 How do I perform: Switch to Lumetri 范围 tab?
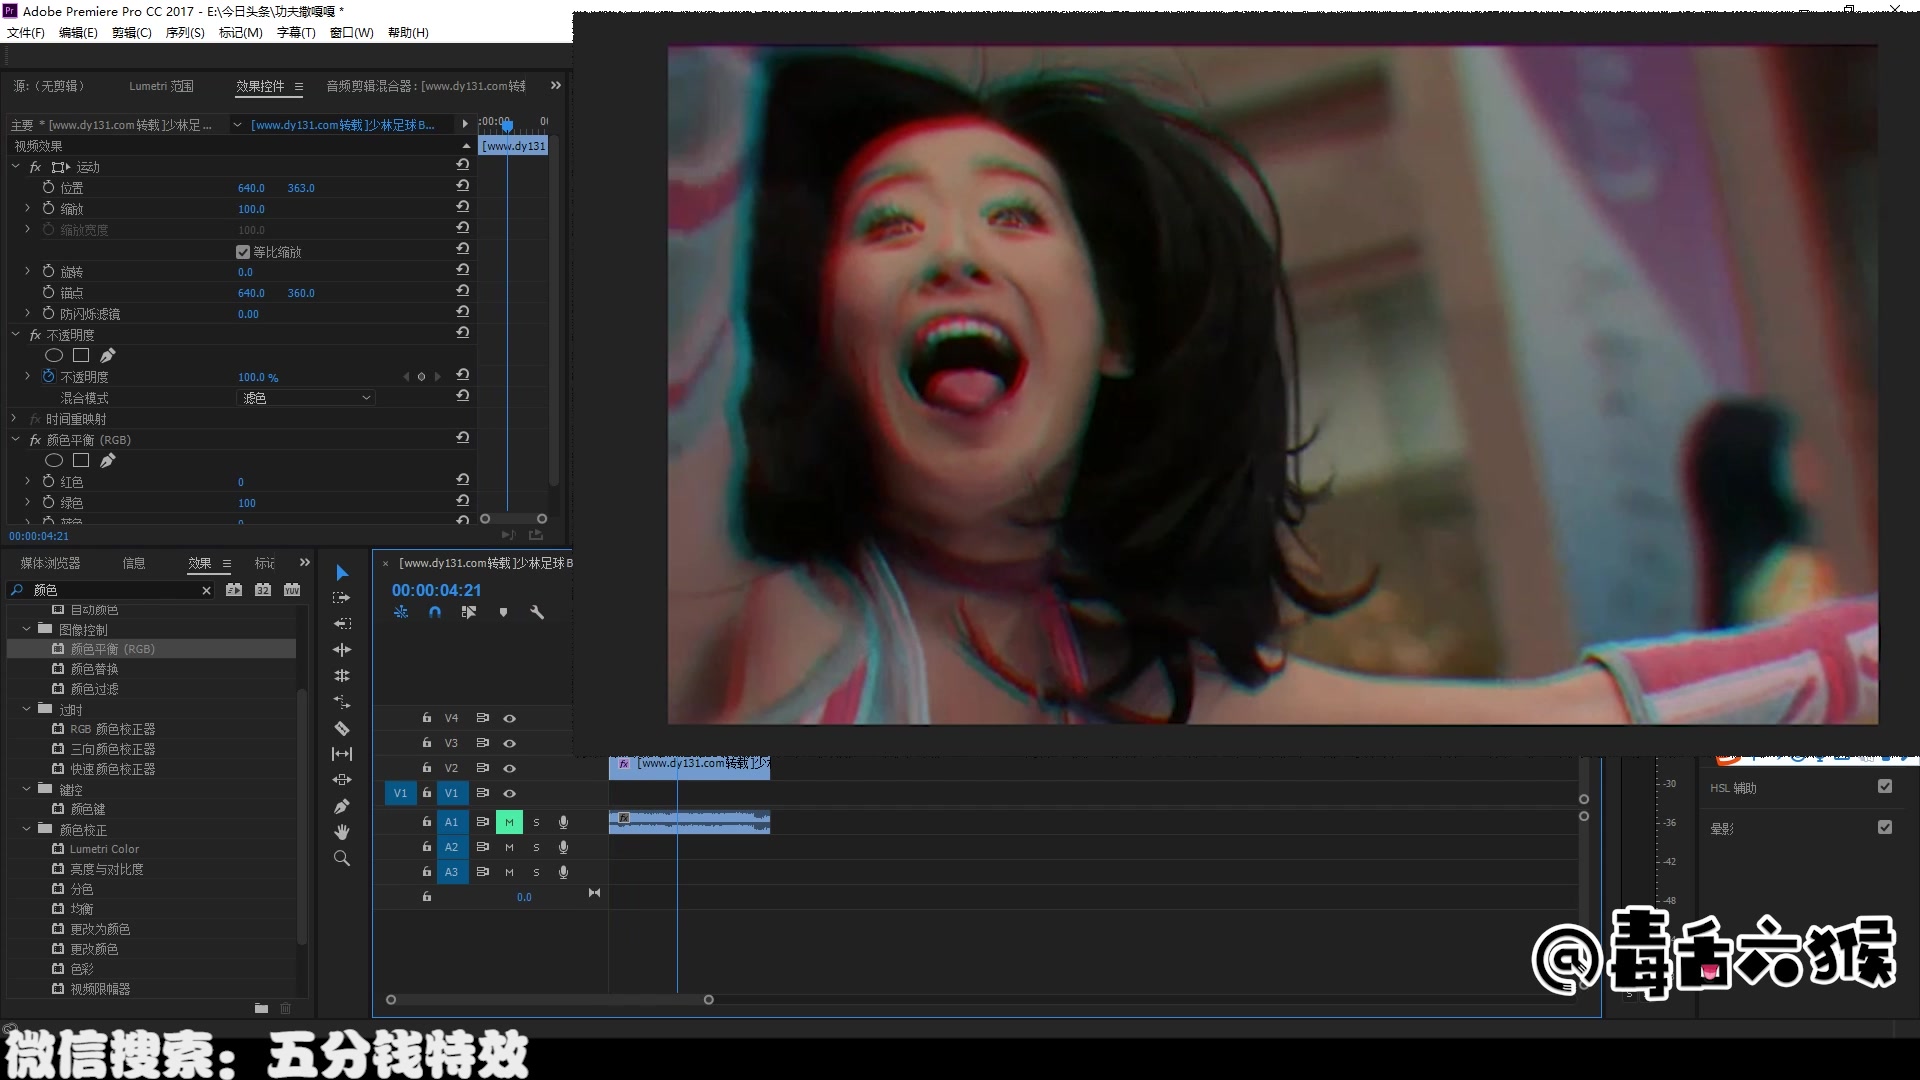click(161, 86)
